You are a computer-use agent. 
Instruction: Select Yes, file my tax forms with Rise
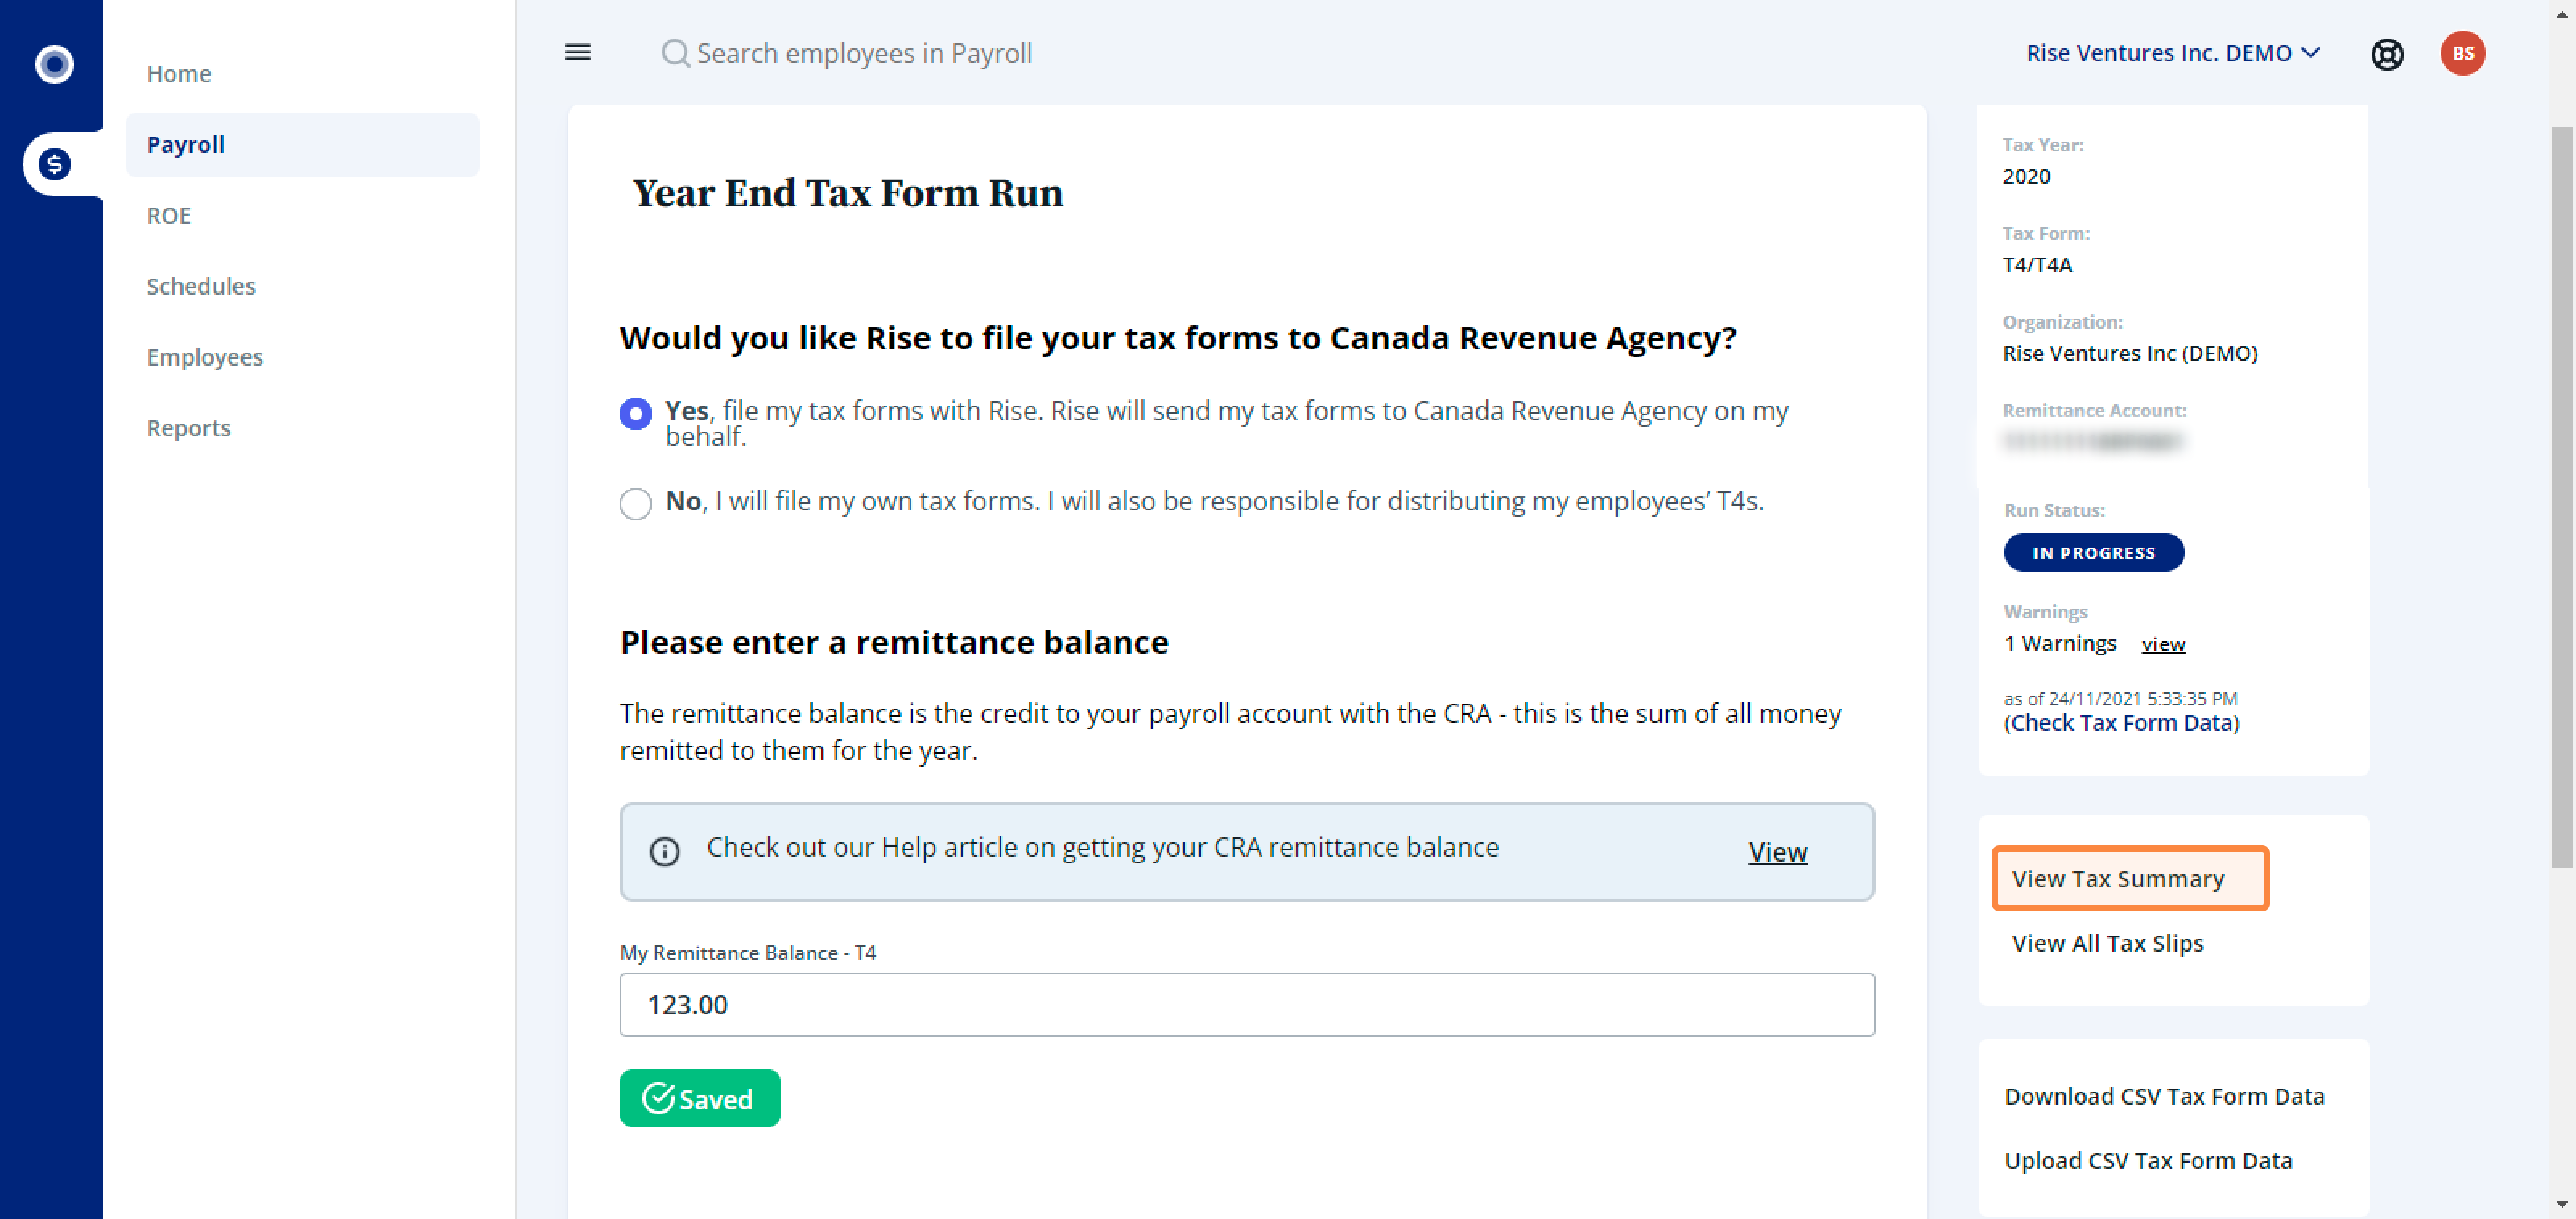[635, 413]
